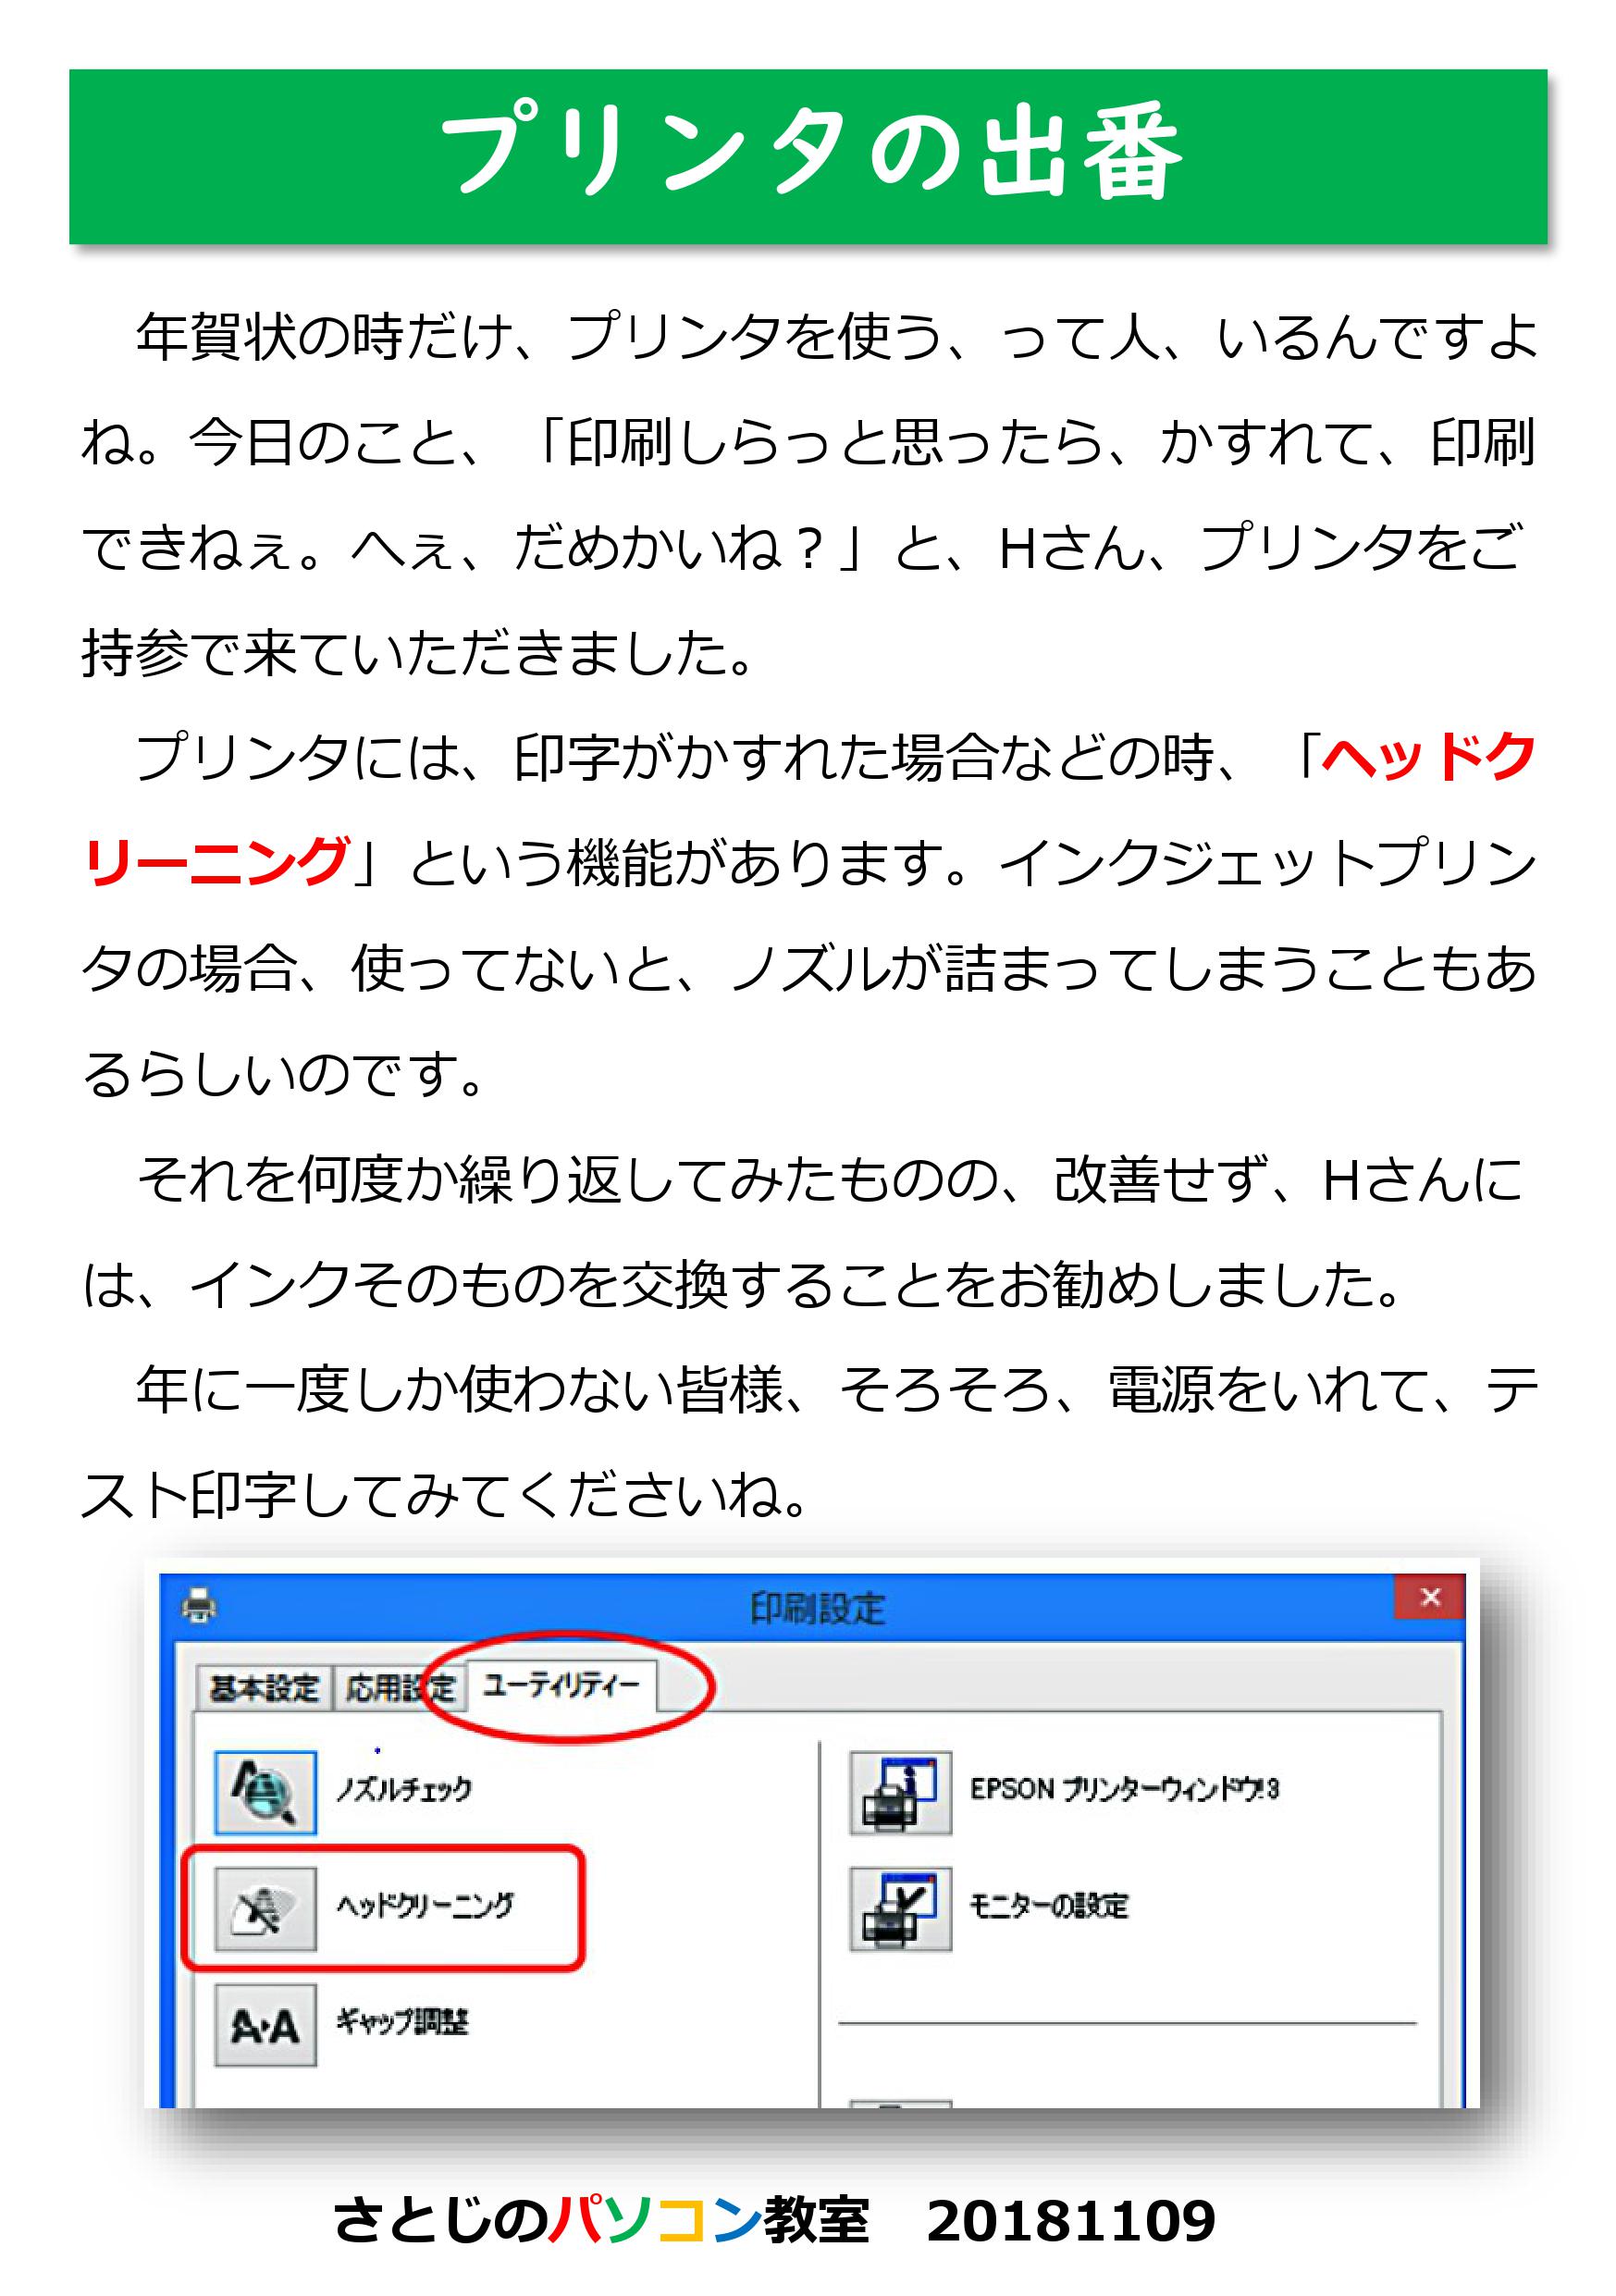Switch to the 基本設定 tab
The width and height of the screenshot is (1616, 2296).
pos(264,1689)
